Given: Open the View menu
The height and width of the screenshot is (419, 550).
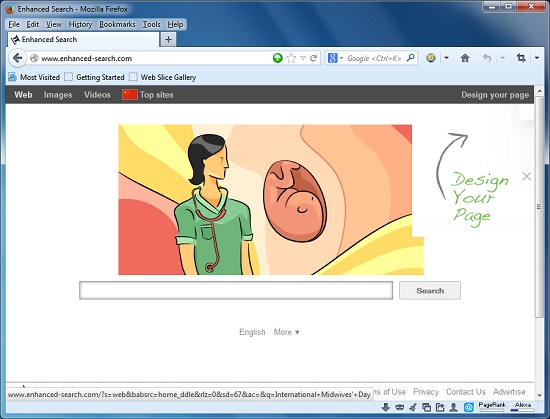Looking at the screenshot, I should click(54, 24).
